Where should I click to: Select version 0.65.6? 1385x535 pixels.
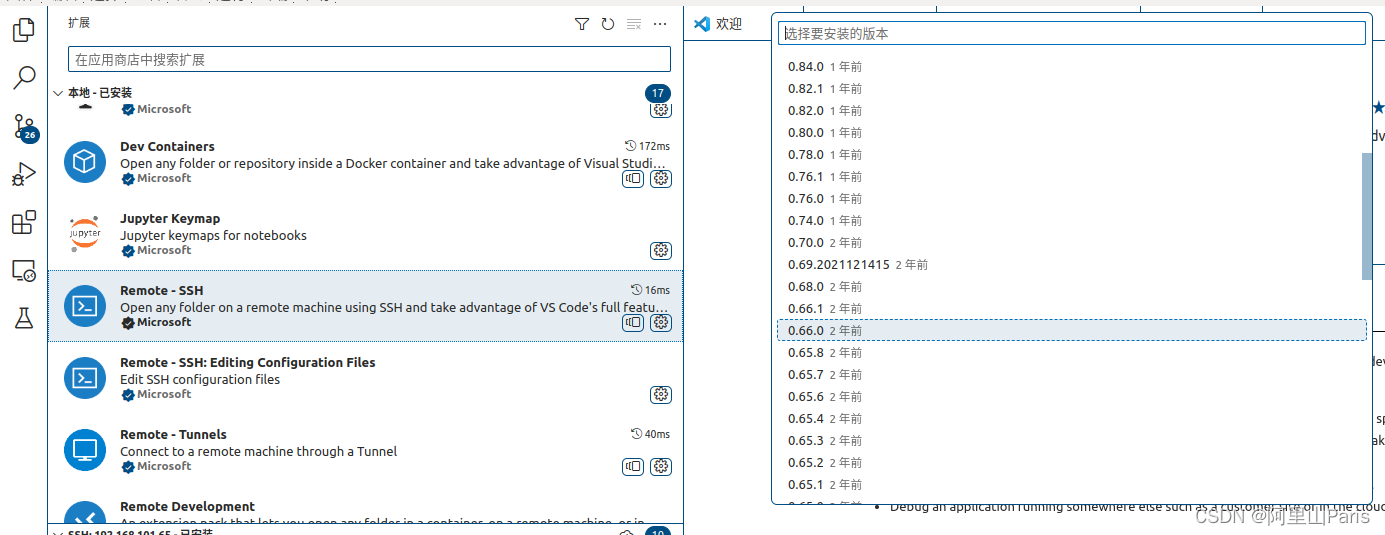[x=1071, y=397]
